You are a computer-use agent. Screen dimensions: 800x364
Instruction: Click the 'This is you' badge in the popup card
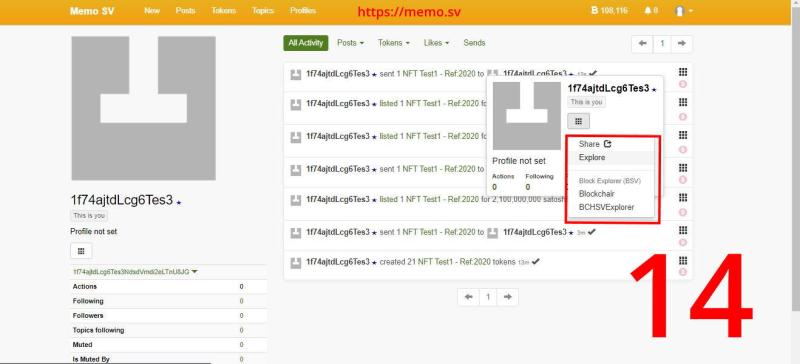[x=587, y=102]
